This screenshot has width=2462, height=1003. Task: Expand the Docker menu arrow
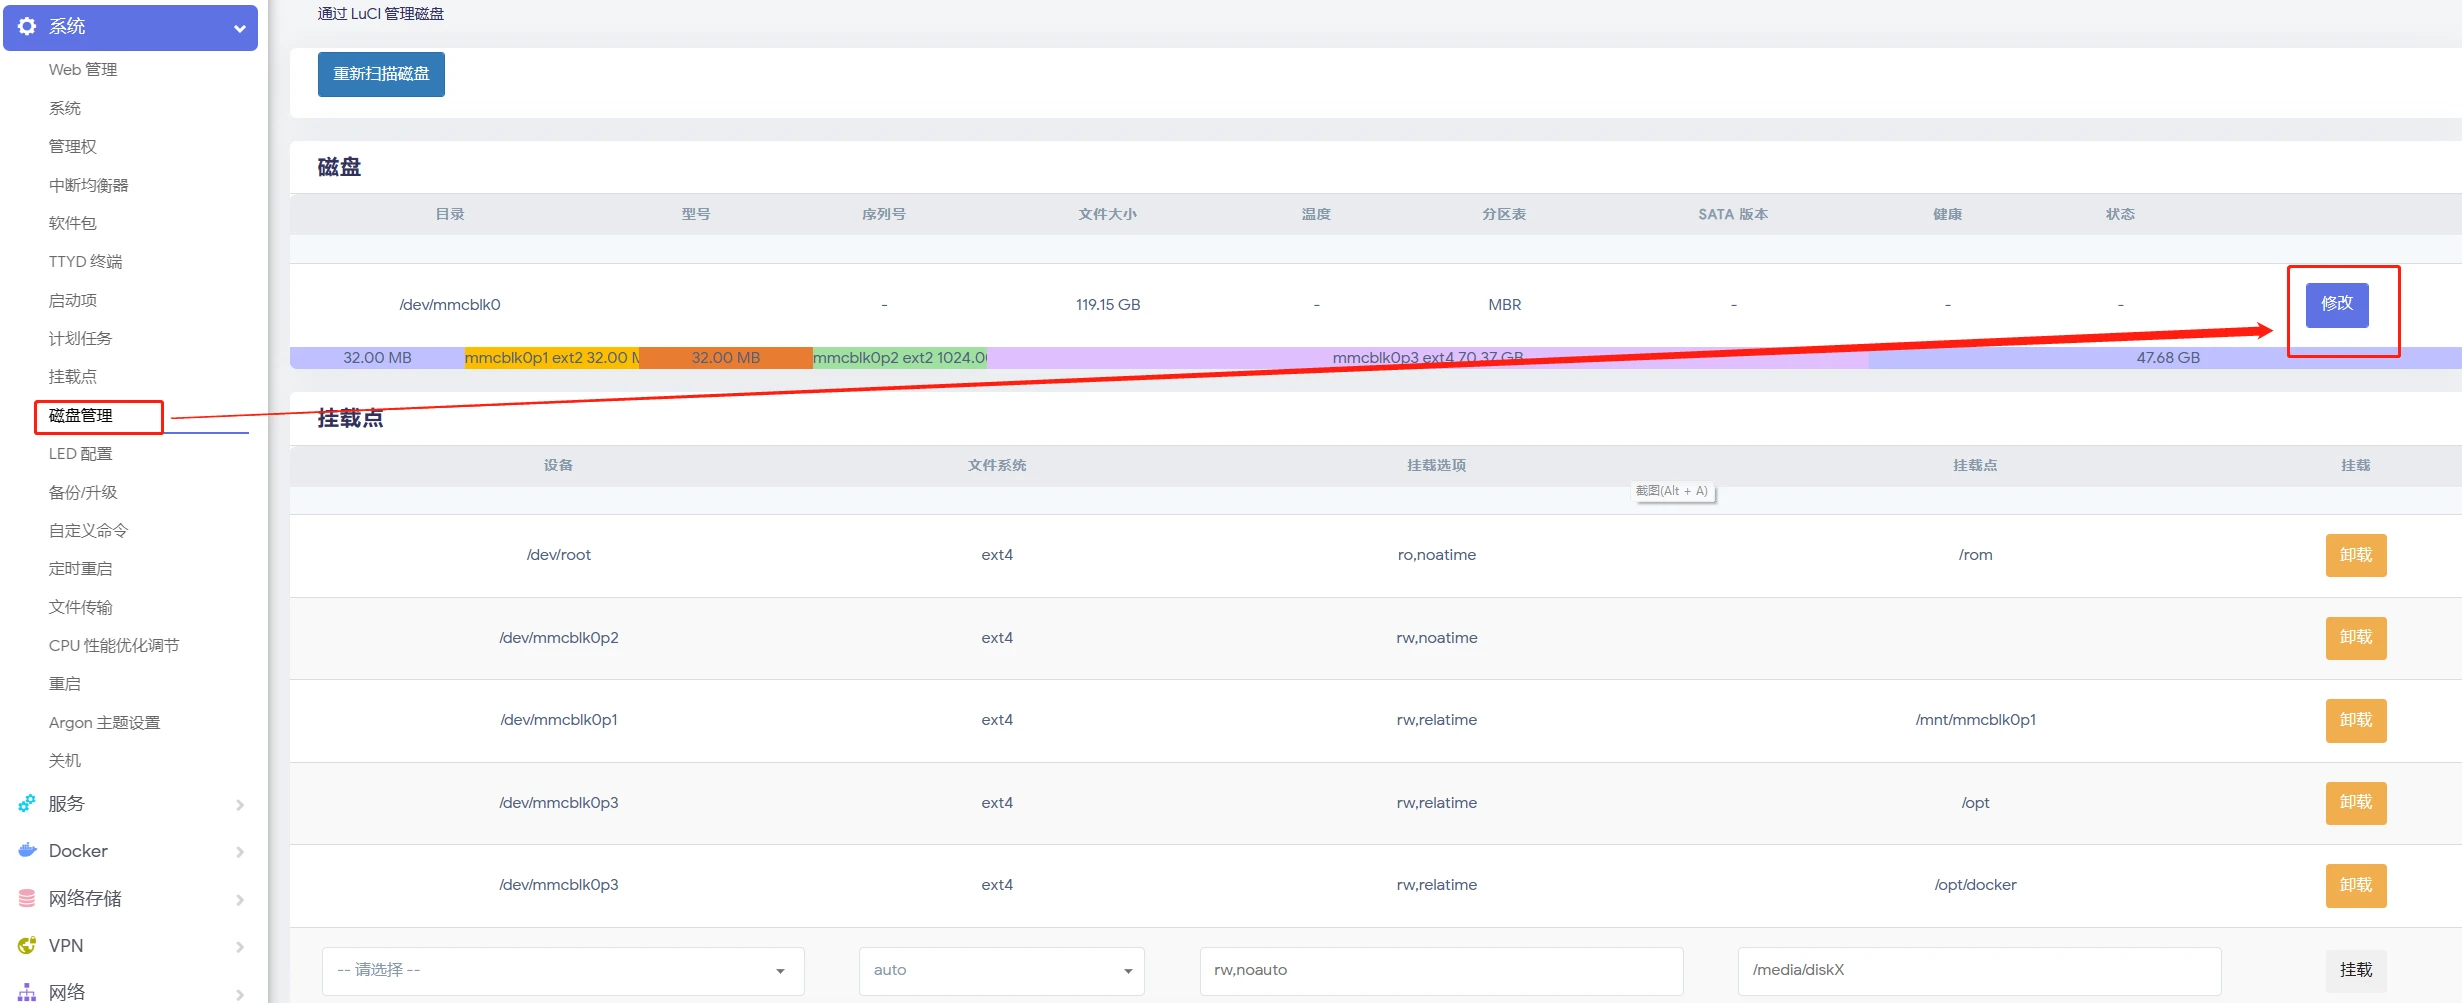click(x=240, y=852)
